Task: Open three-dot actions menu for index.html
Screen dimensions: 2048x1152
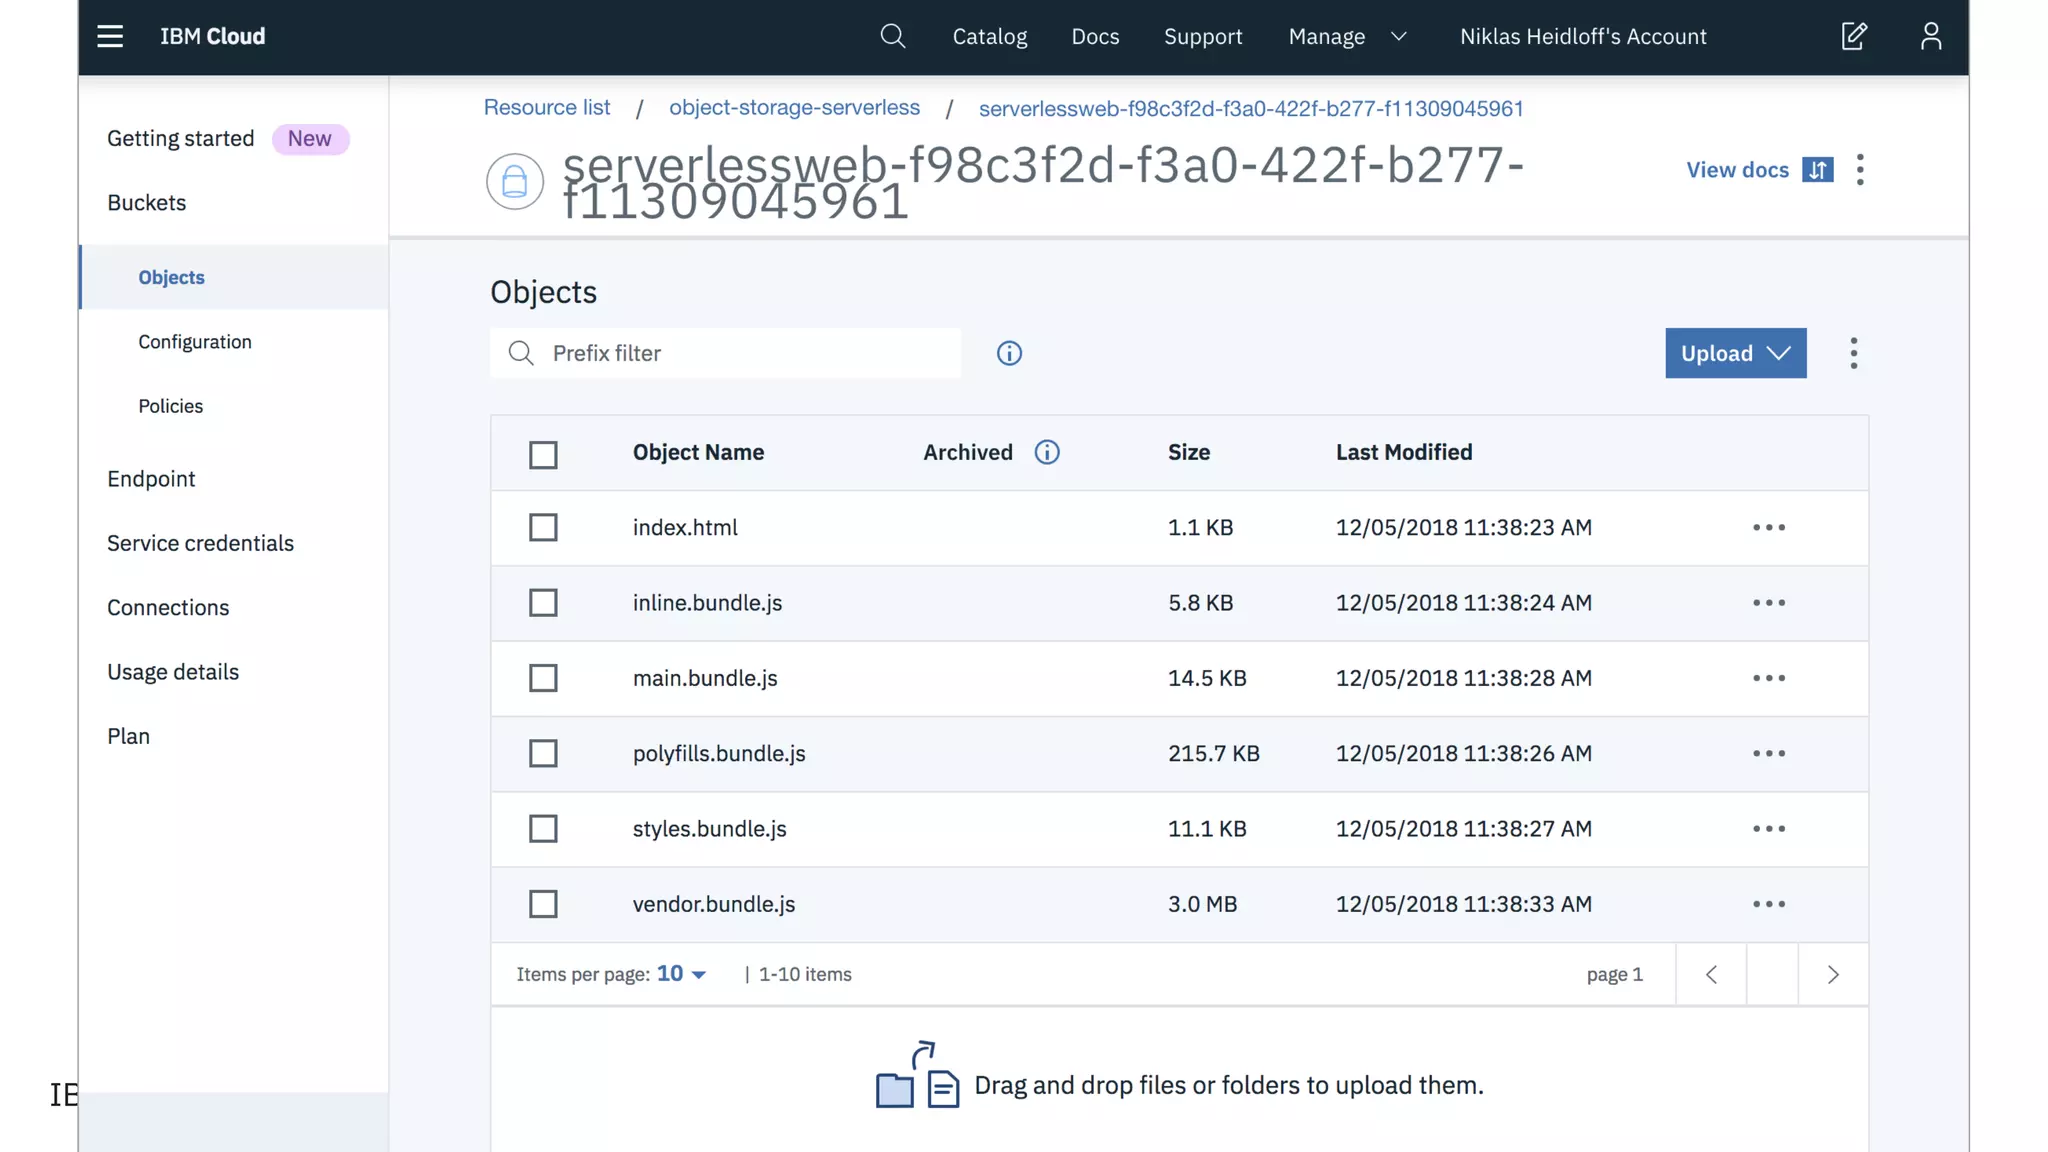Action: point(1768,528)
